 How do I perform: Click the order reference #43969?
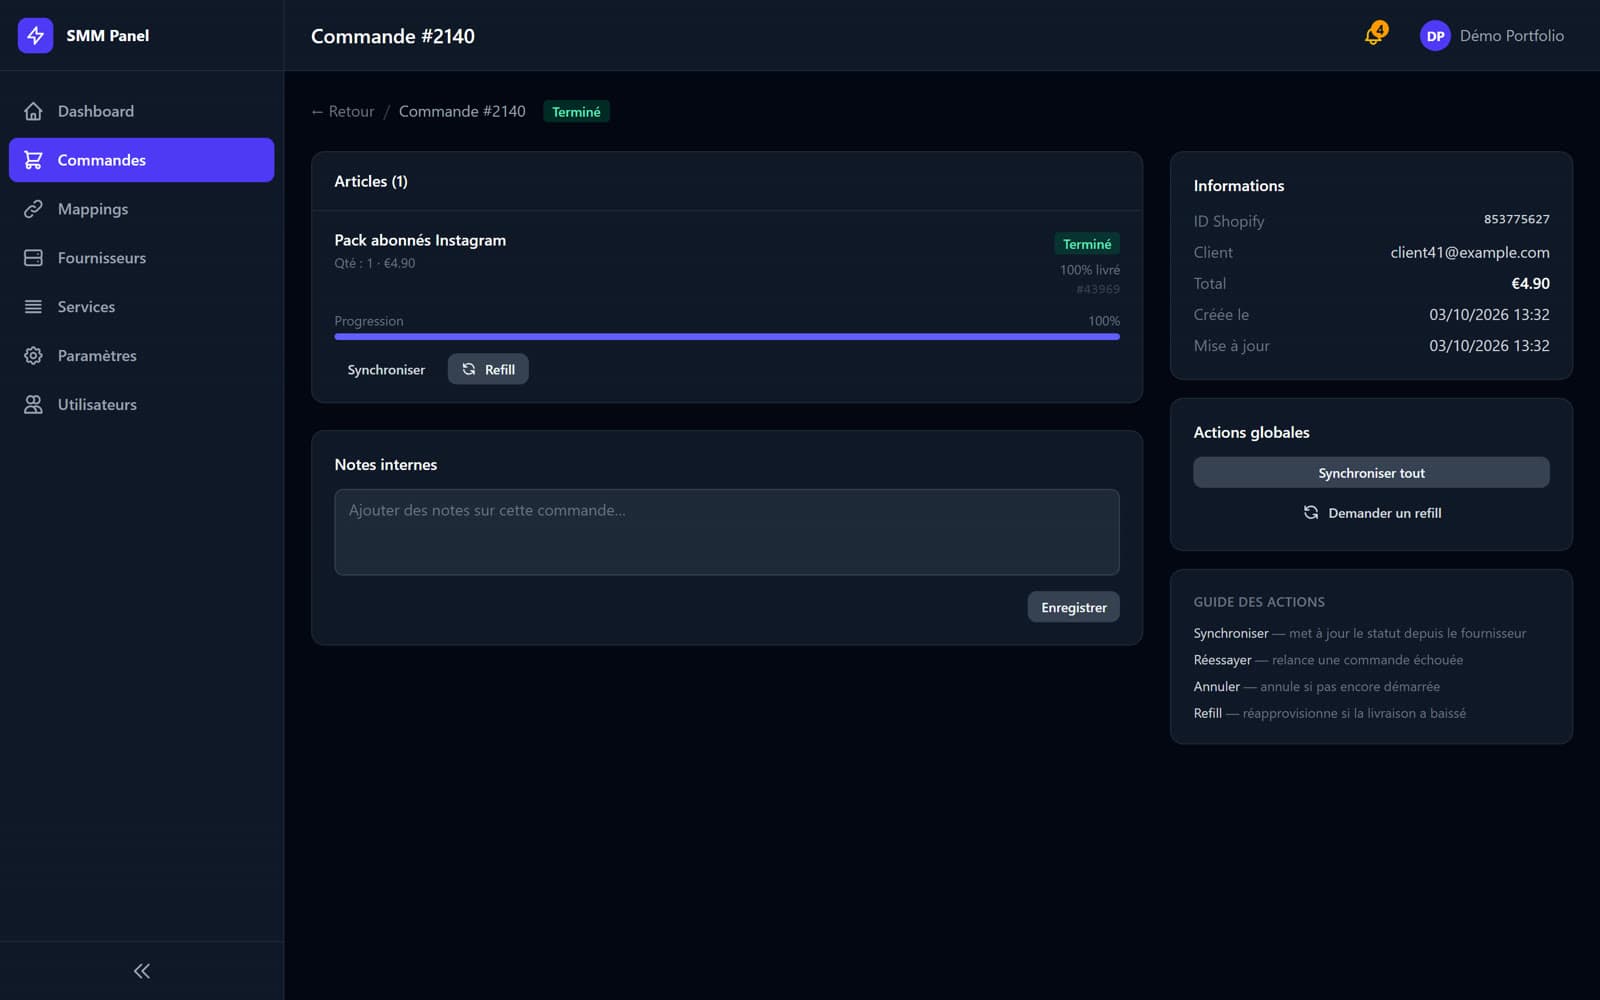[x=1098, y=289]
